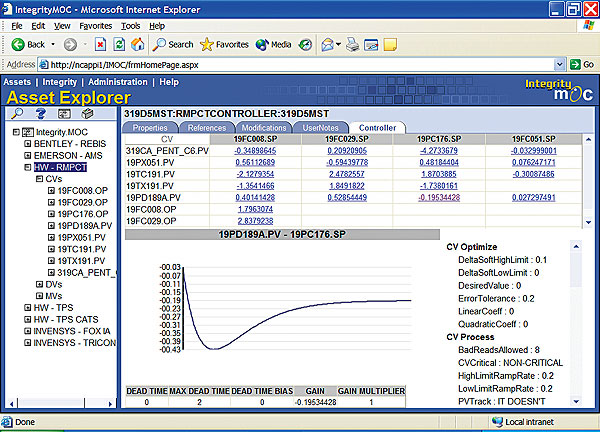Open Favorites star button

pos(224,45)
